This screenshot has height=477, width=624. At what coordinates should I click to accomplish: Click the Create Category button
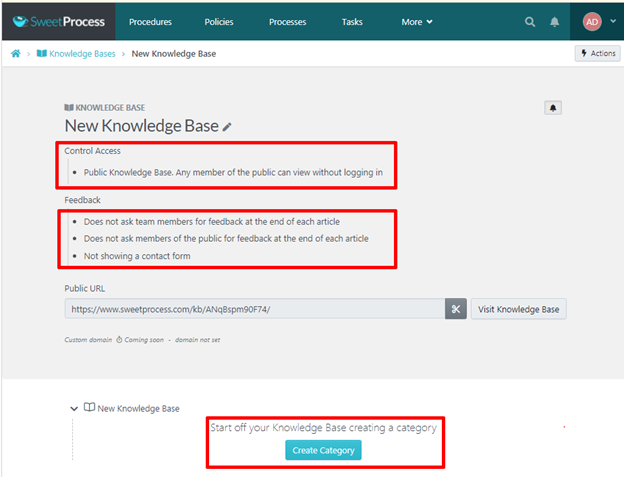(323, 450)
